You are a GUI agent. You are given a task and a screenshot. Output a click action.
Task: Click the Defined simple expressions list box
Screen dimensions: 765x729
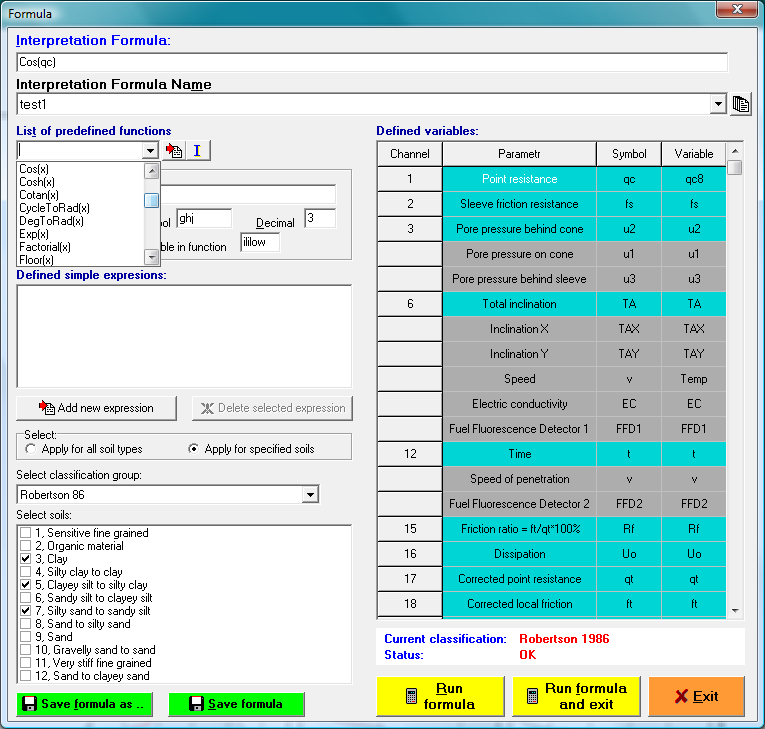(x=184, y=337)
